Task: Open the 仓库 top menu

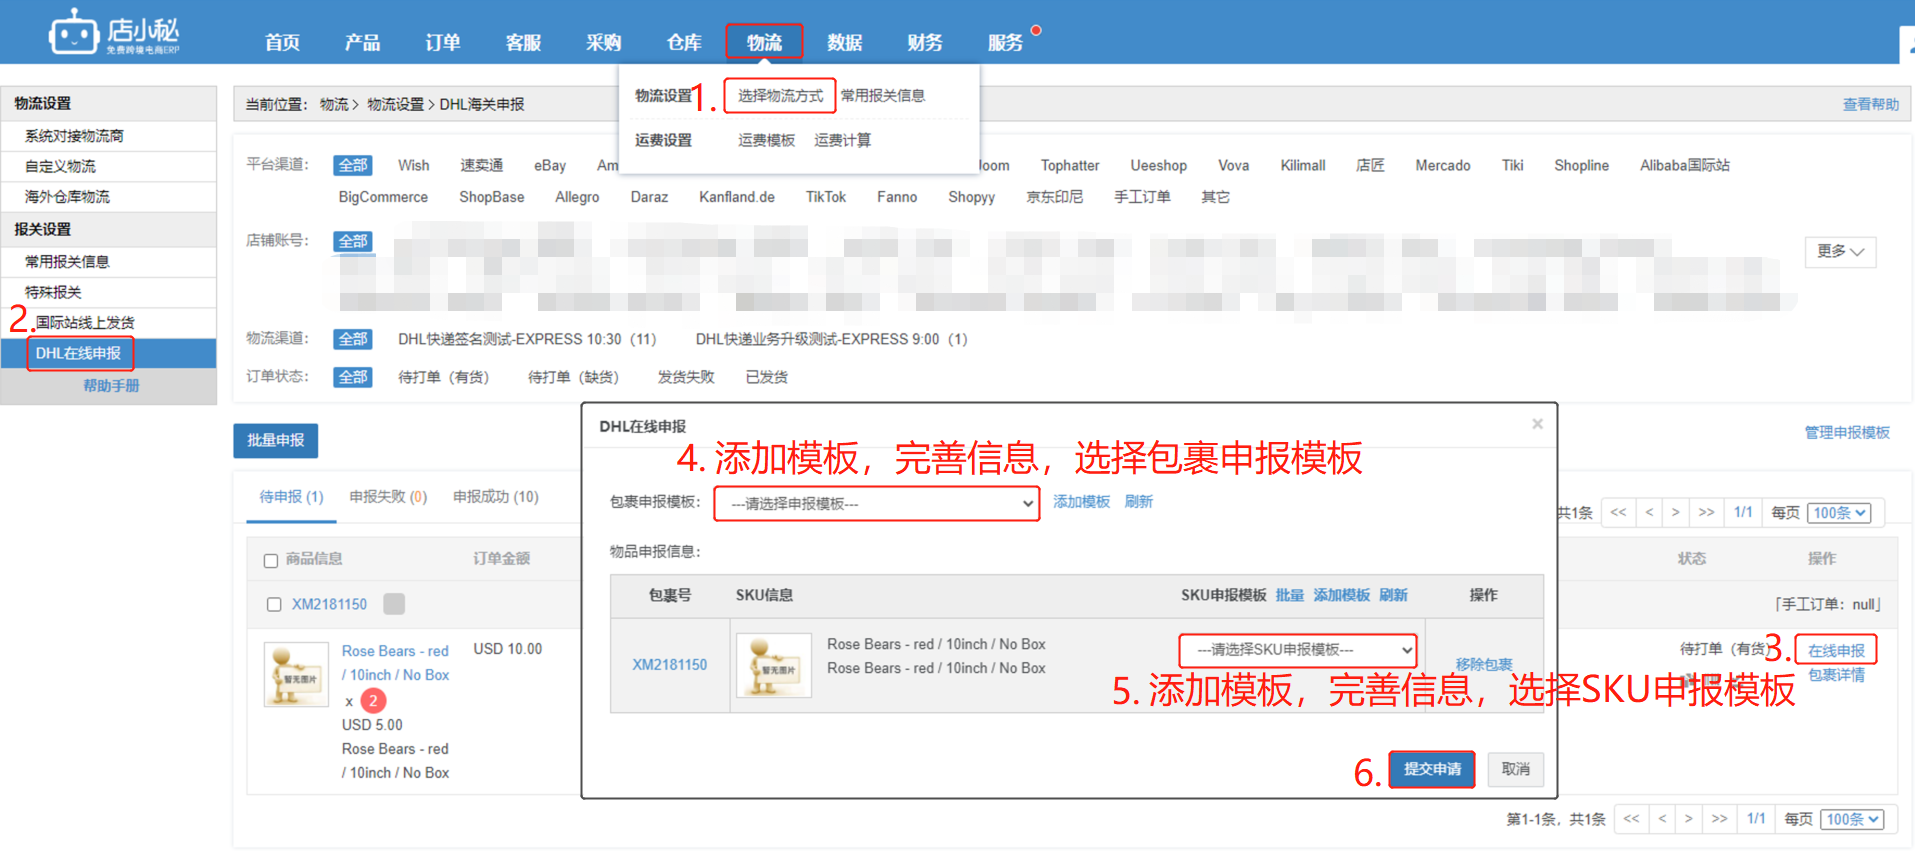Action: (684, 42)
